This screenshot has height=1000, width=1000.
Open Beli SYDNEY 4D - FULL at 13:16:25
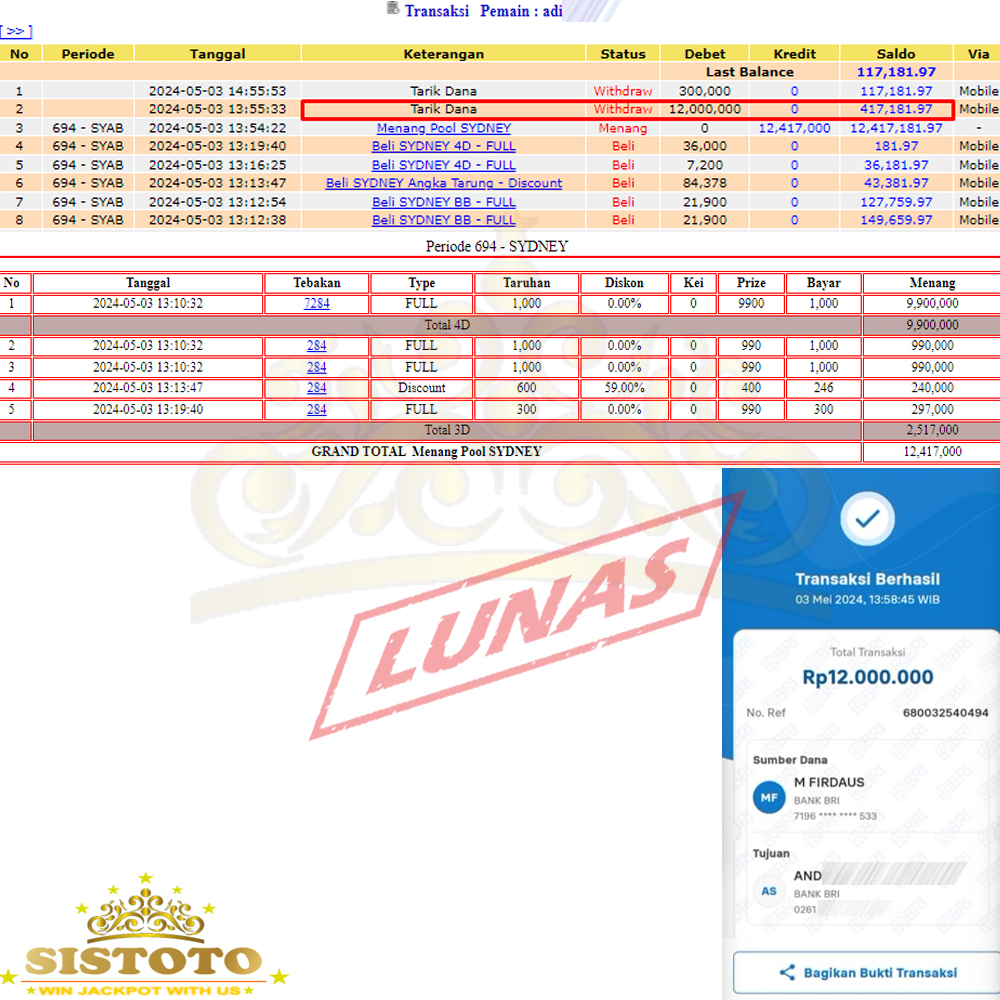(x=443, y=165)
